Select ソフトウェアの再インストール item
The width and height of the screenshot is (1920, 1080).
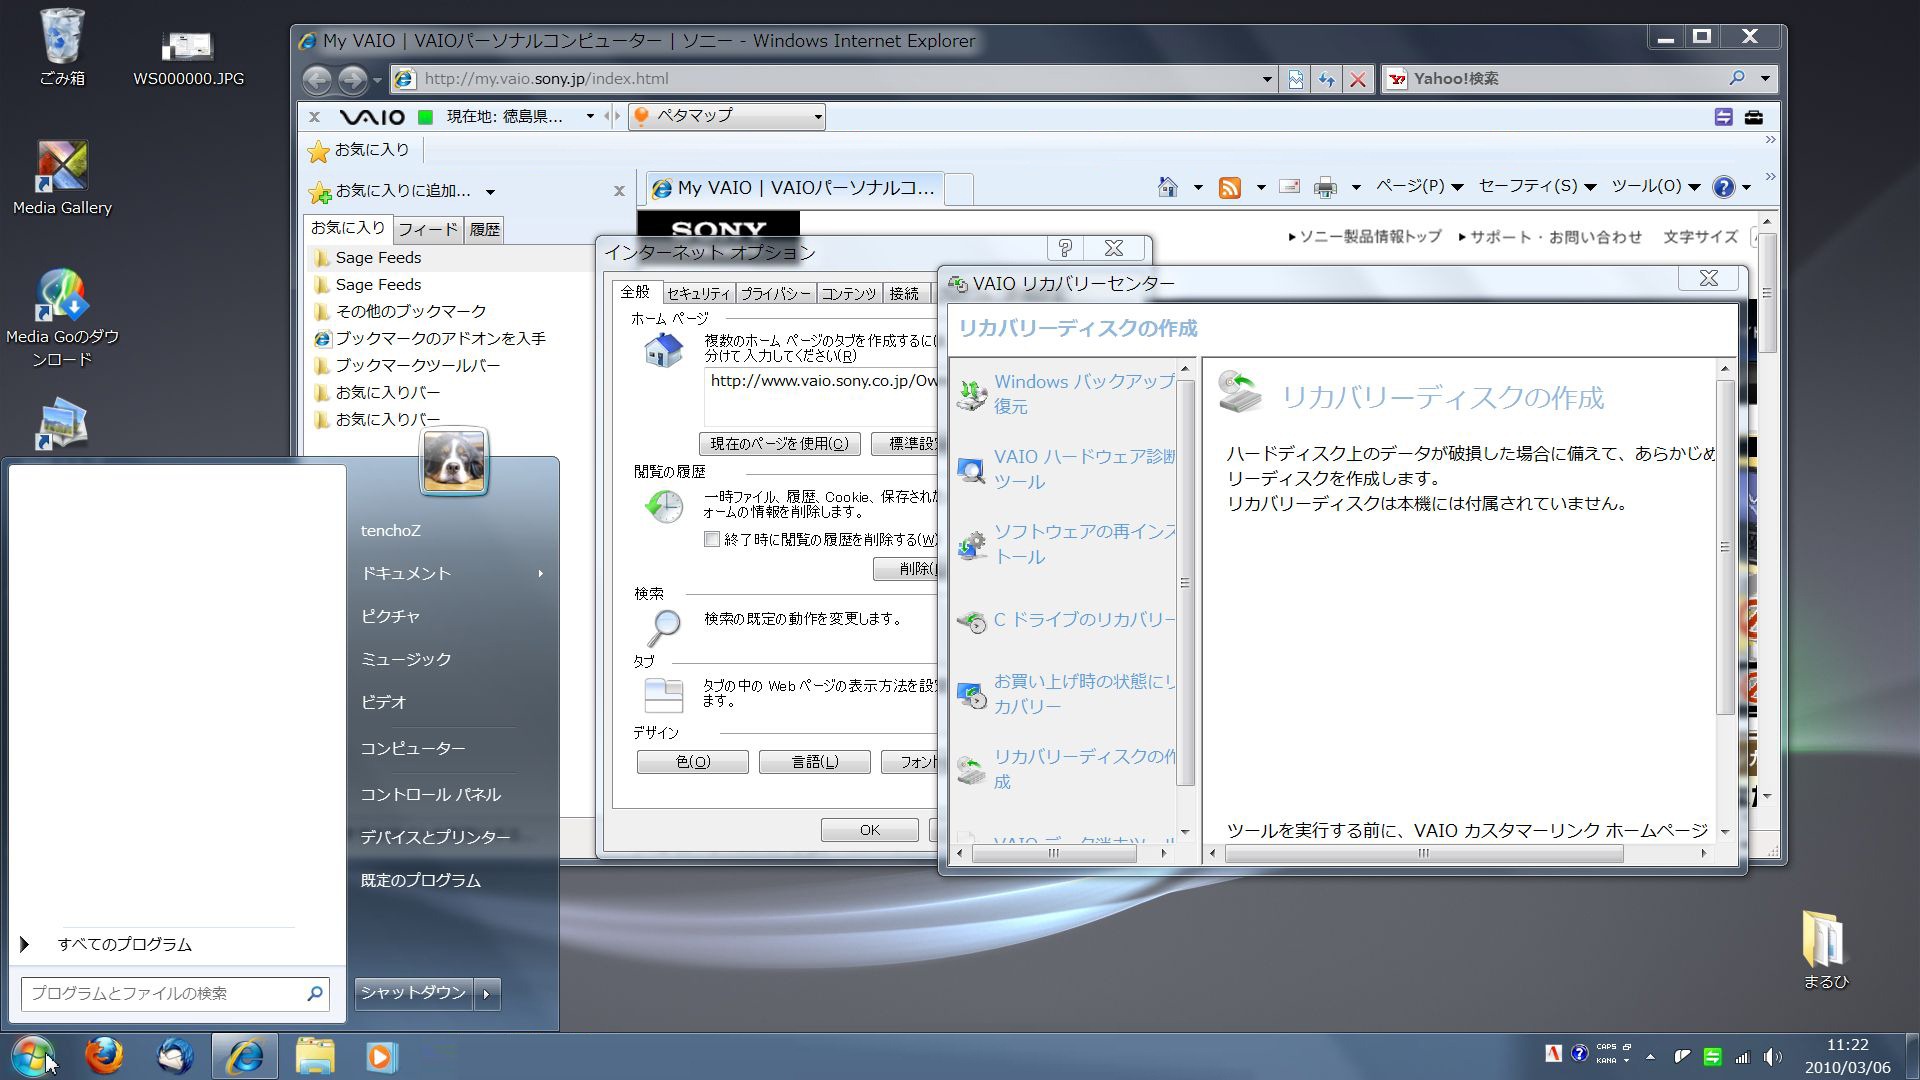pos(1067,544)
